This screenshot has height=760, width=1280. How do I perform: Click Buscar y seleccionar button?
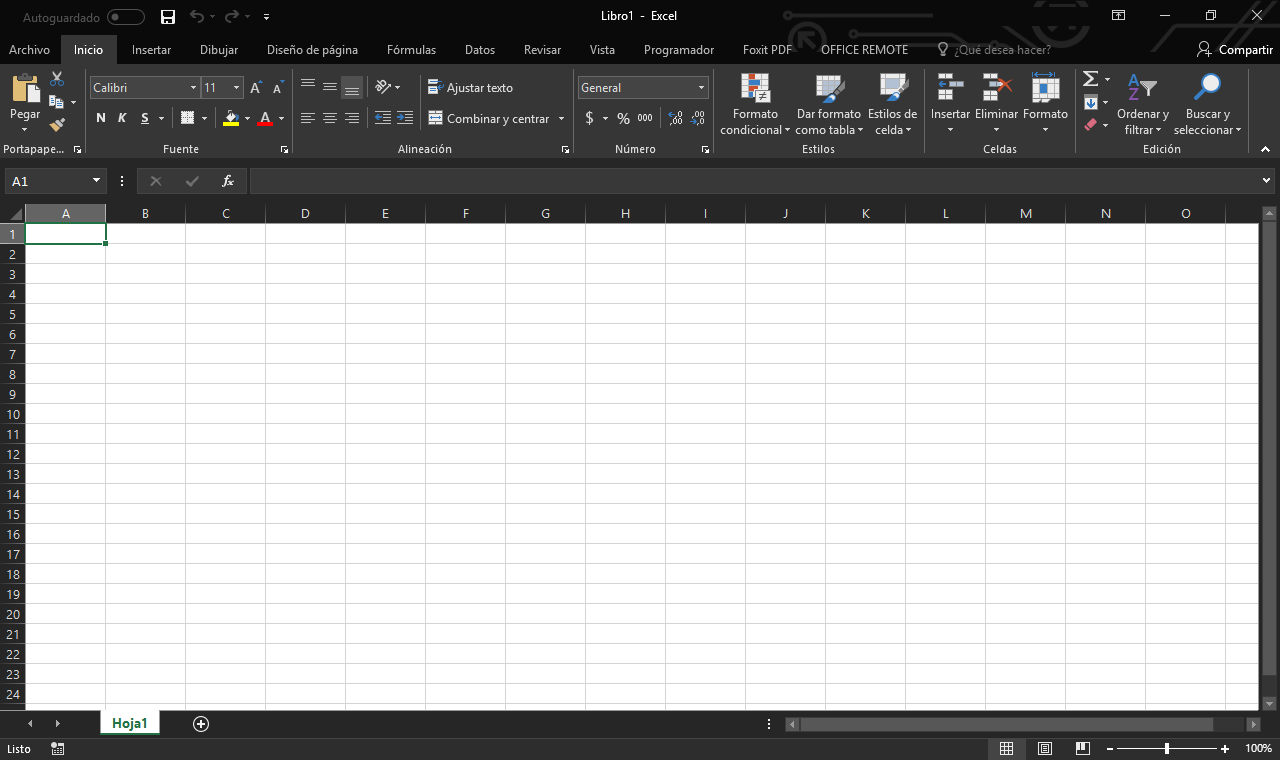point(1207,105)
